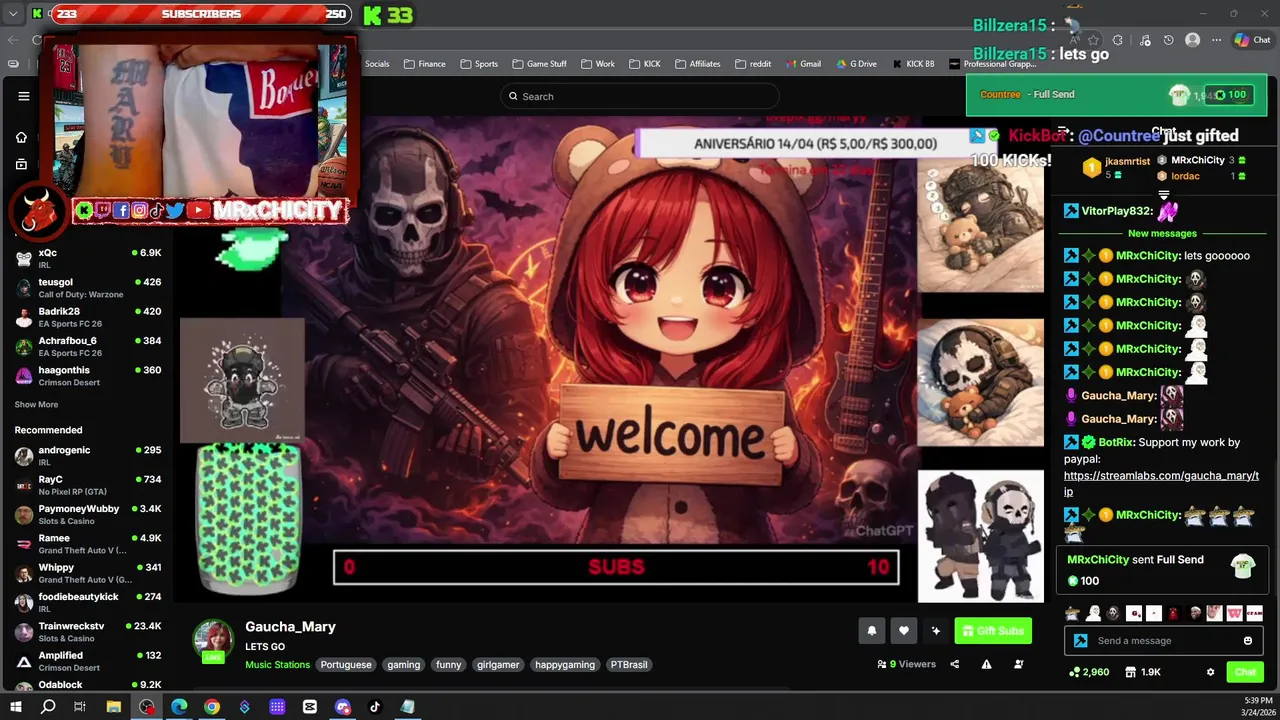Select the girlgamer tag
This screenshot has width=1280, height=720.
click(x=498, y=665)
